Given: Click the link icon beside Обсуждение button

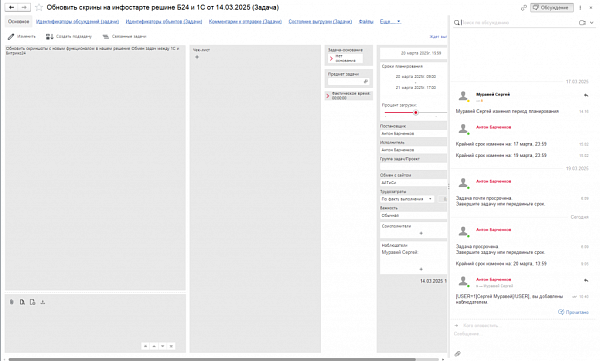Looking at the screenshot, I should [x=523, y=8].
